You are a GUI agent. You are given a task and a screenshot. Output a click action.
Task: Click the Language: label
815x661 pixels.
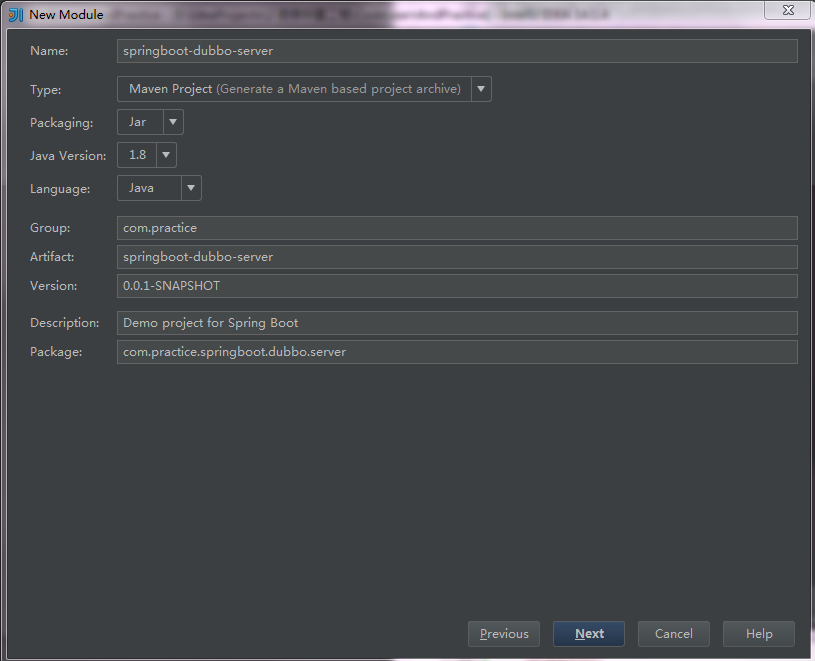[60, 189]
